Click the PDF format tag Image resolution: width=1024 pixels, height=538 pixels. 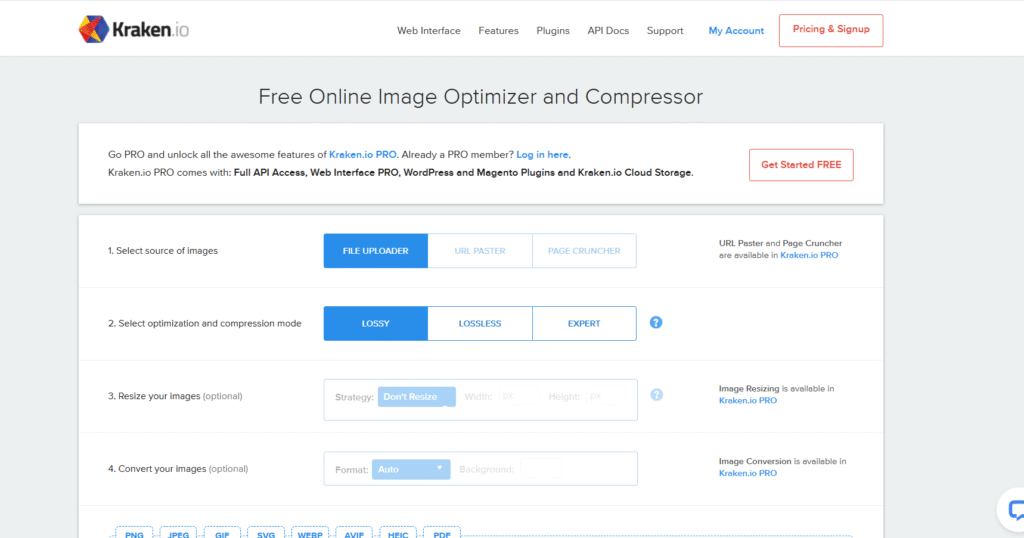tap(441, 533)
